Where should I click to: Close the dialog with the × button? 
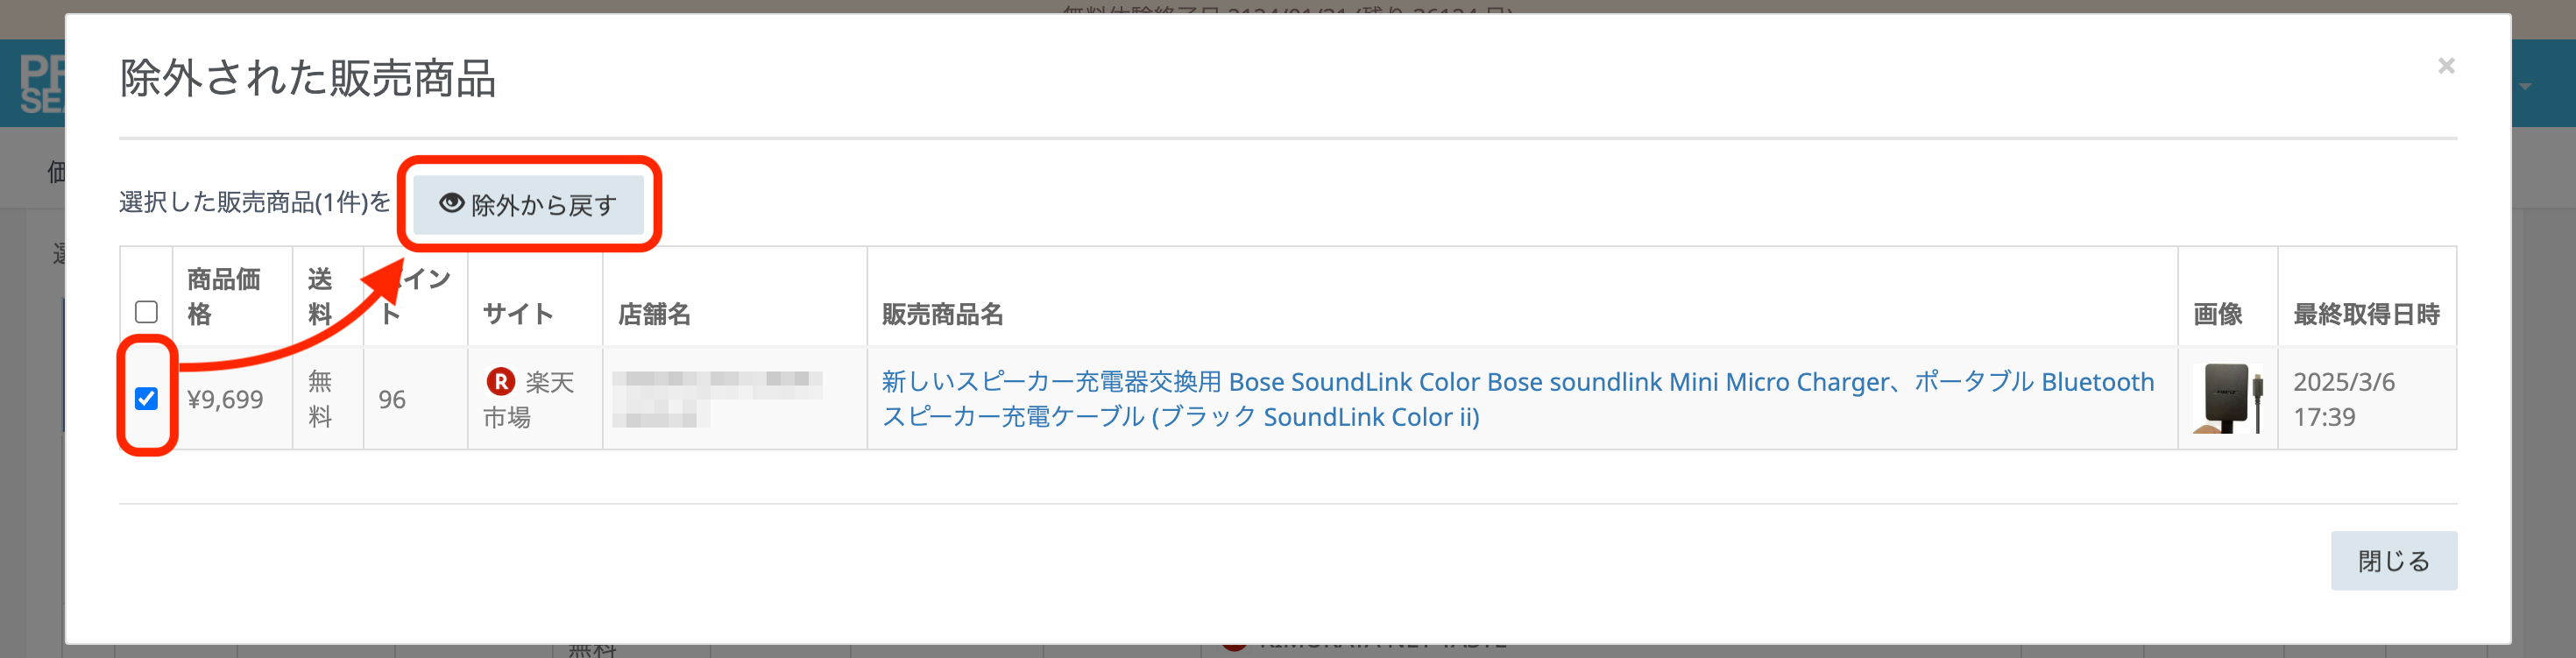[2445, 66]
